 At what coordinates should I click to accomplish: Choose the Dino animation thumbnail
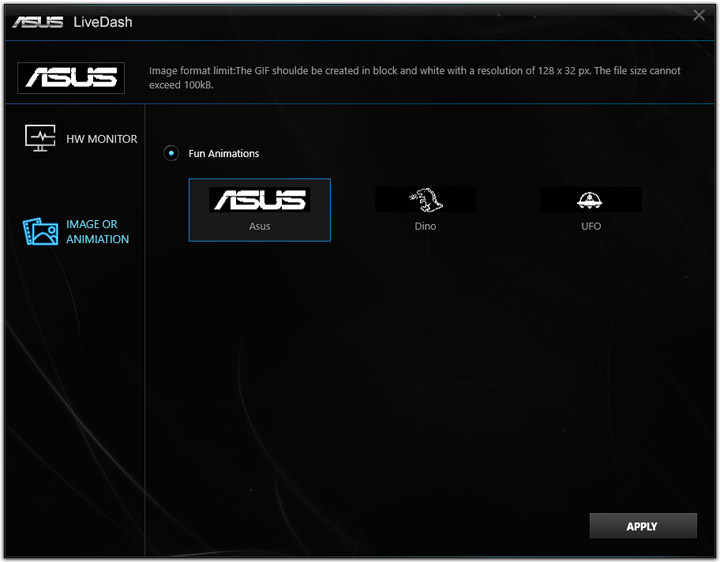425,199
